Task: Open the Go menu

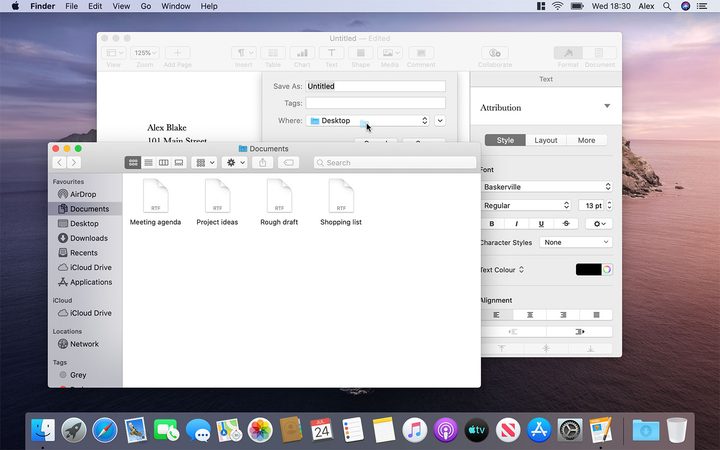Action: 146,6
